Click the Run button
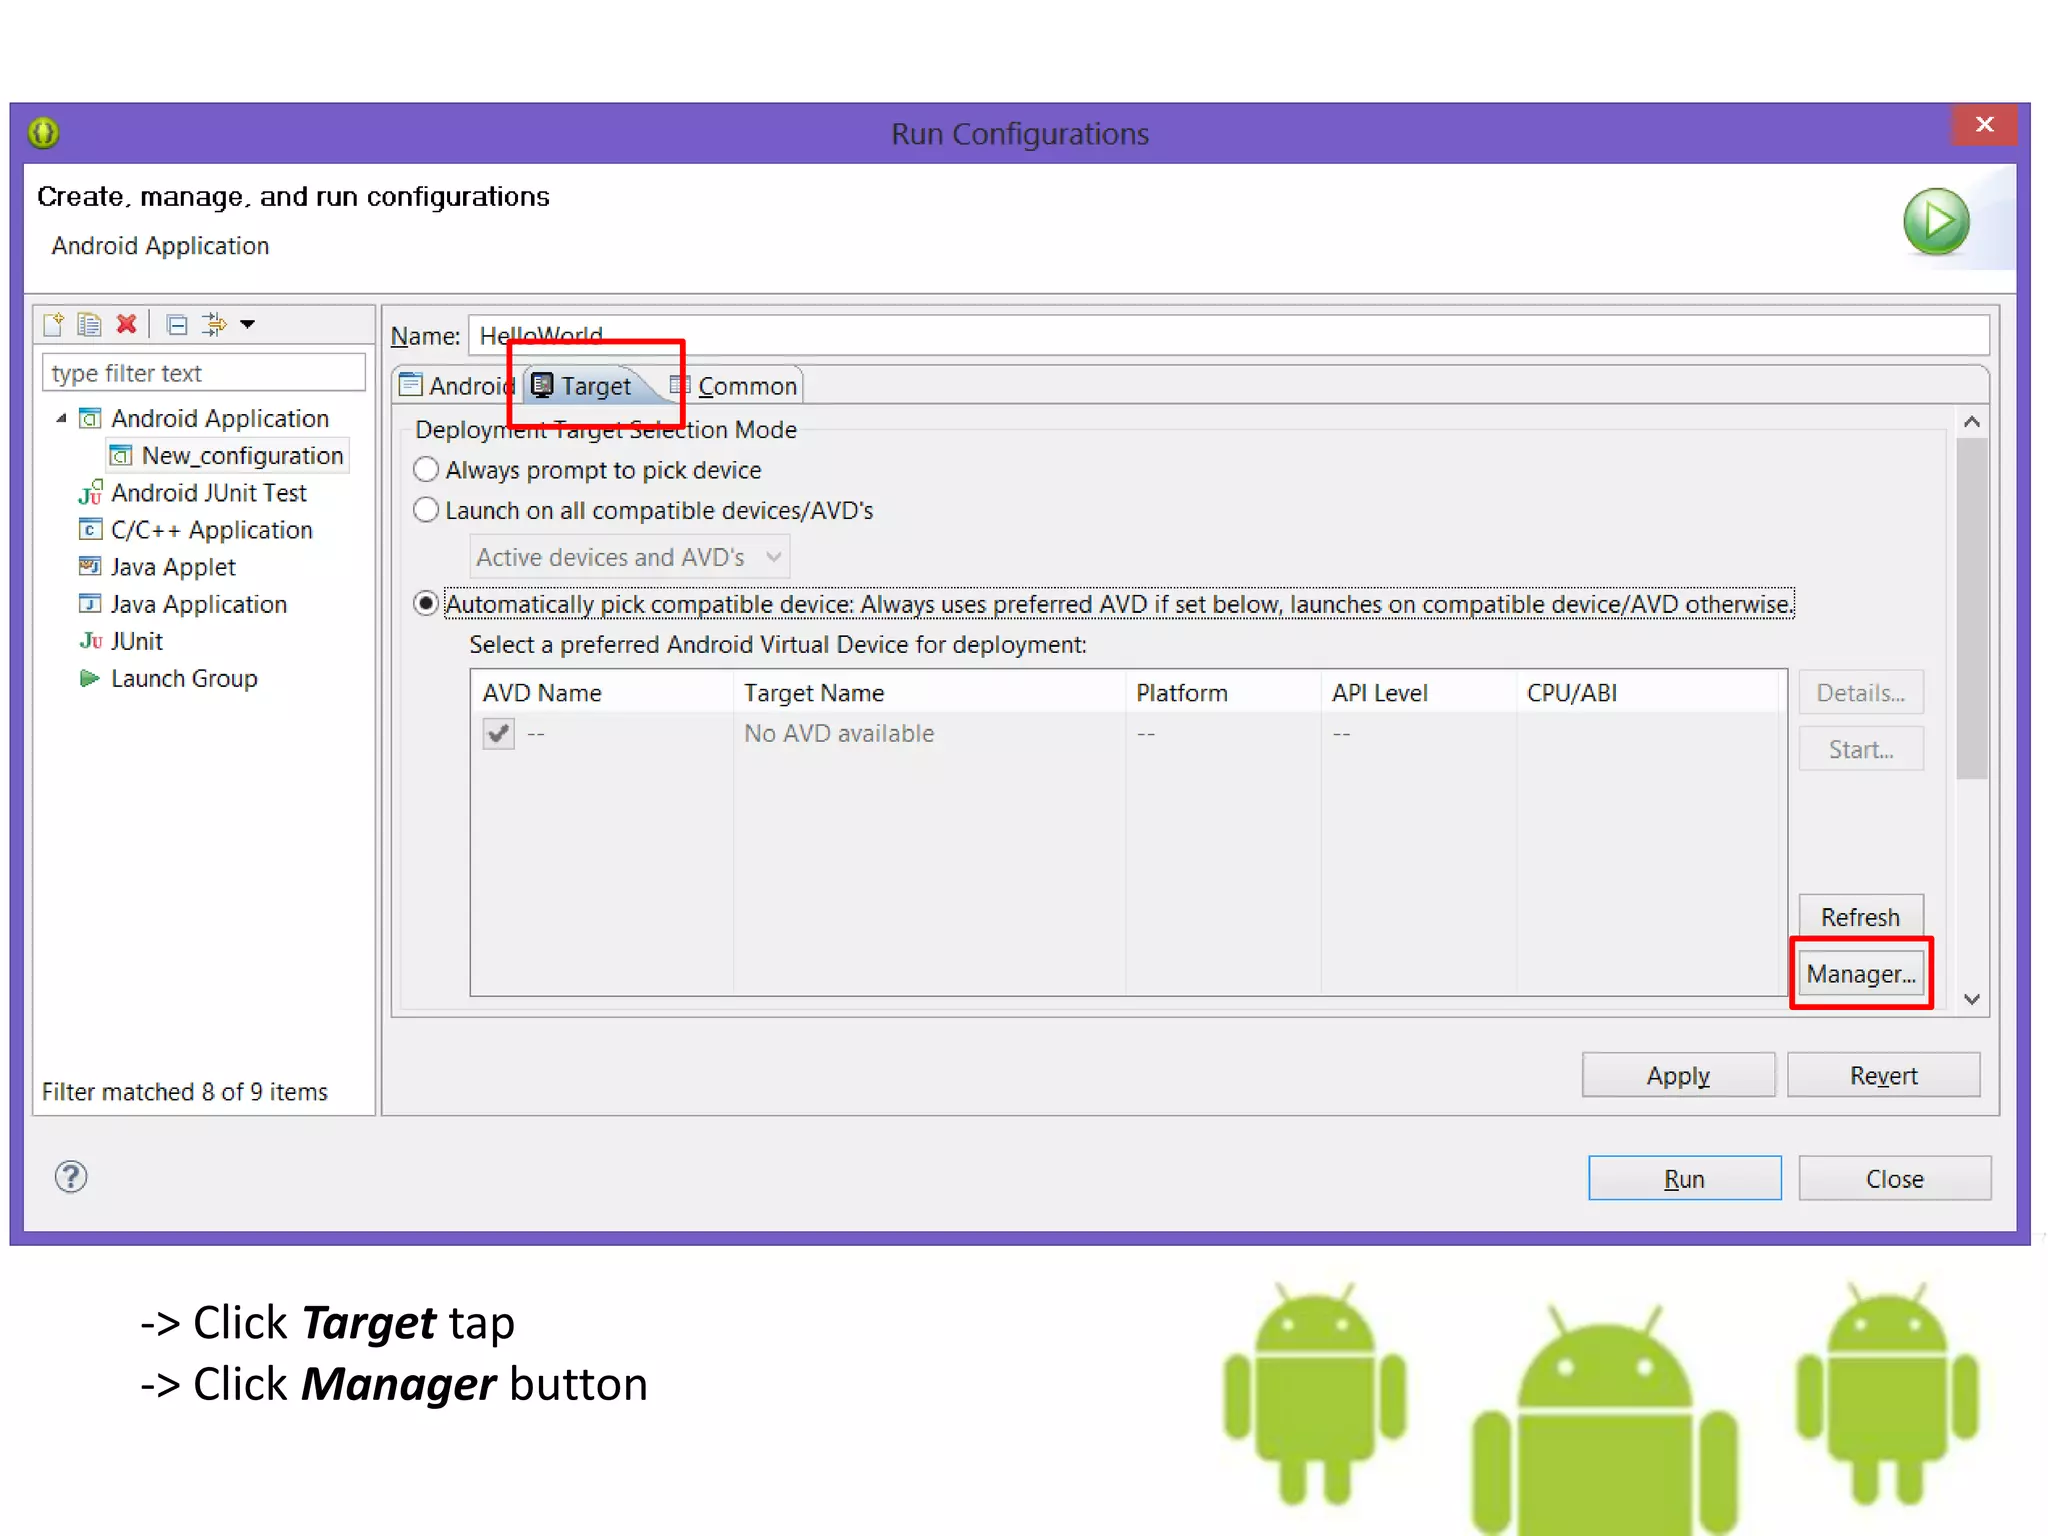The image size is (2048, 1536). click(x=1685, y=1179)
